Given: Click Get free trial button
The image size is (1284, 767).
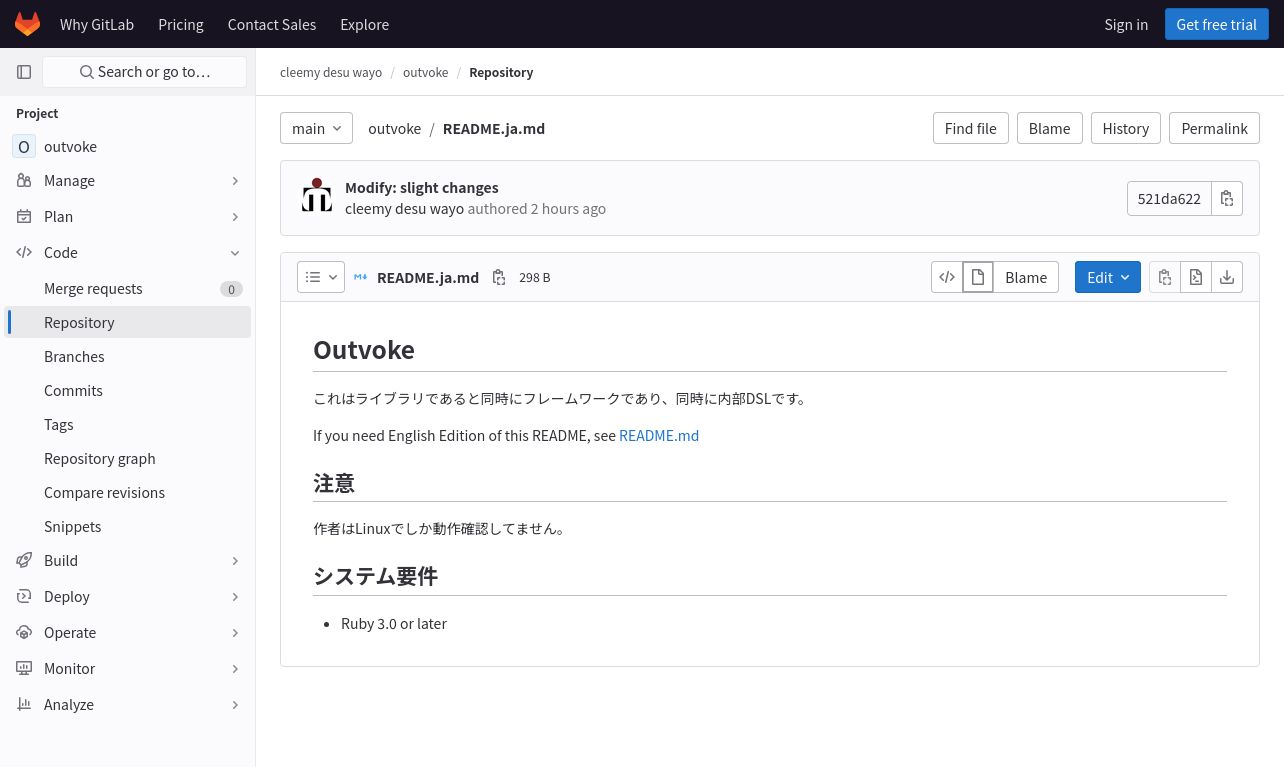Looking at the screenshot, I should (1216, 24).
